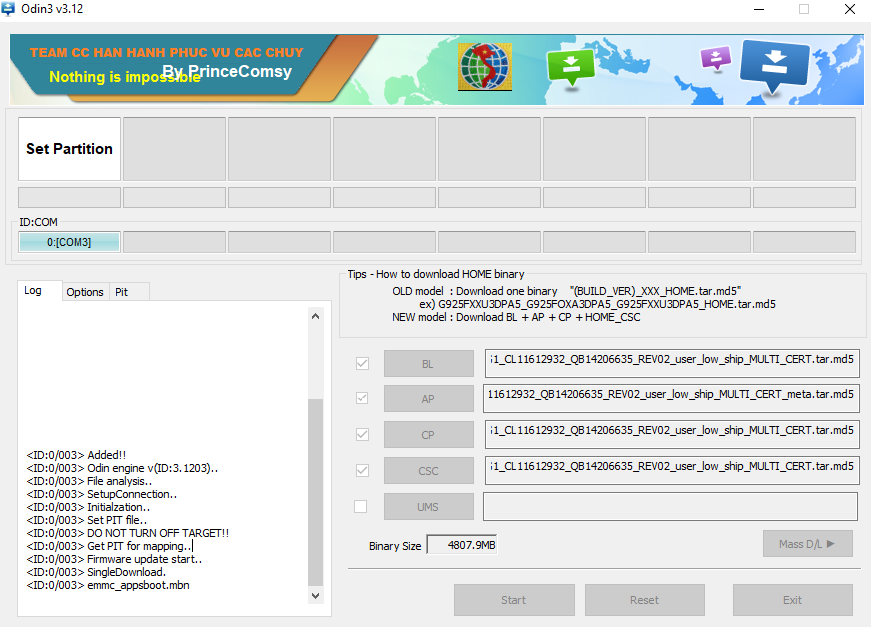The width and height of the screenshot is (871, 627).
Task: Click the large blue download icon
Action: coord(774,65)
